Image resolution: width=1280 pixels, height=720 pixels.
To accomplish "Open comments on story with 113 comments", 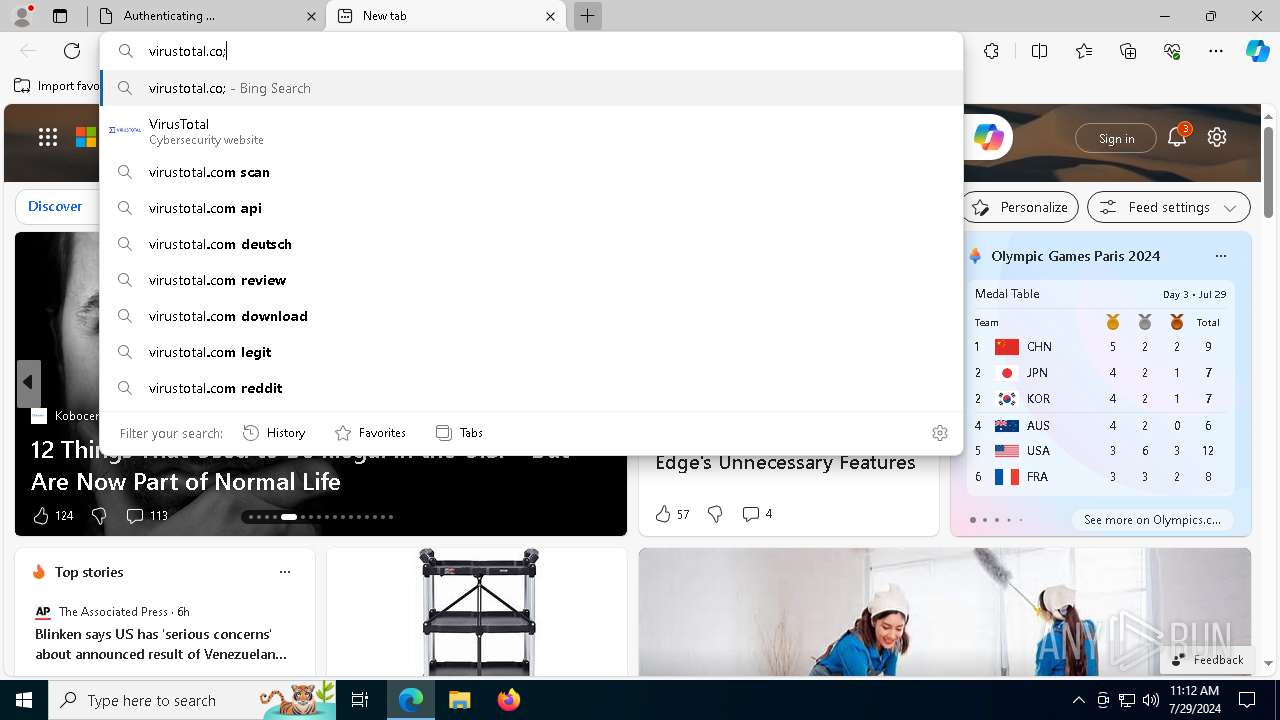I will pyautogui.click(x=147, y=516).
